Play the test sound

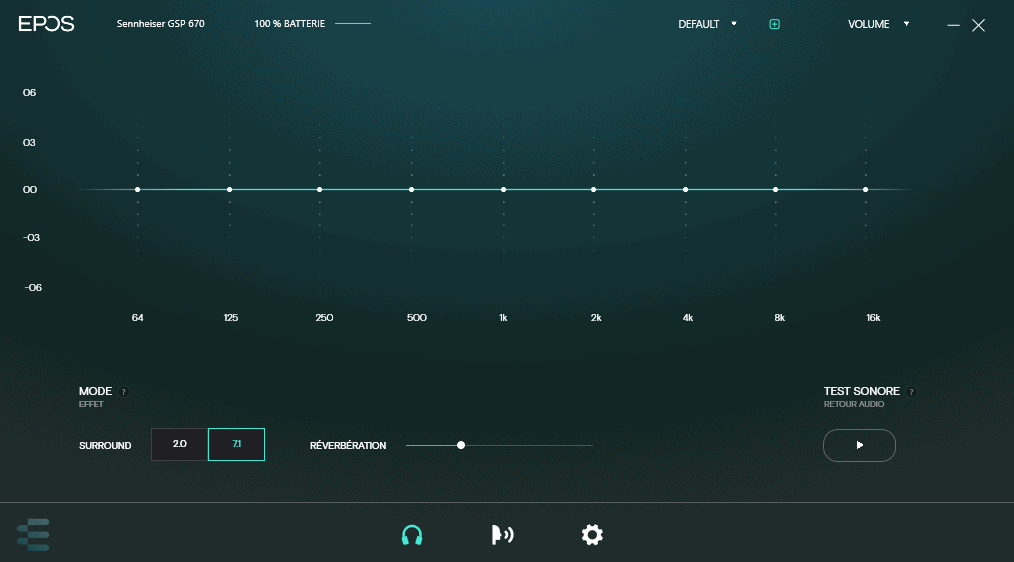[x=859, y=445]
